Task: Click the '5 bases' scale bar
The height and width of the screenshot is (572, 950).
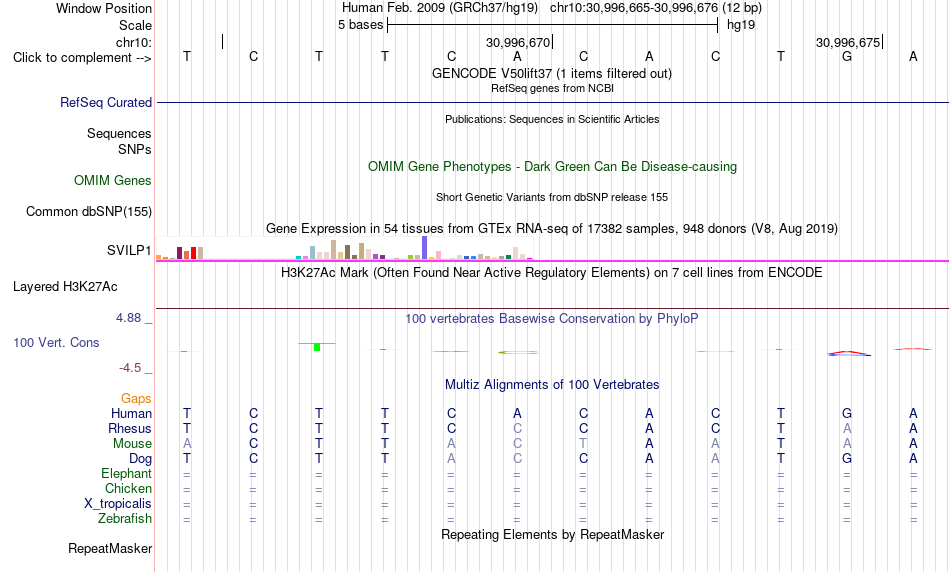Action: 553,25
